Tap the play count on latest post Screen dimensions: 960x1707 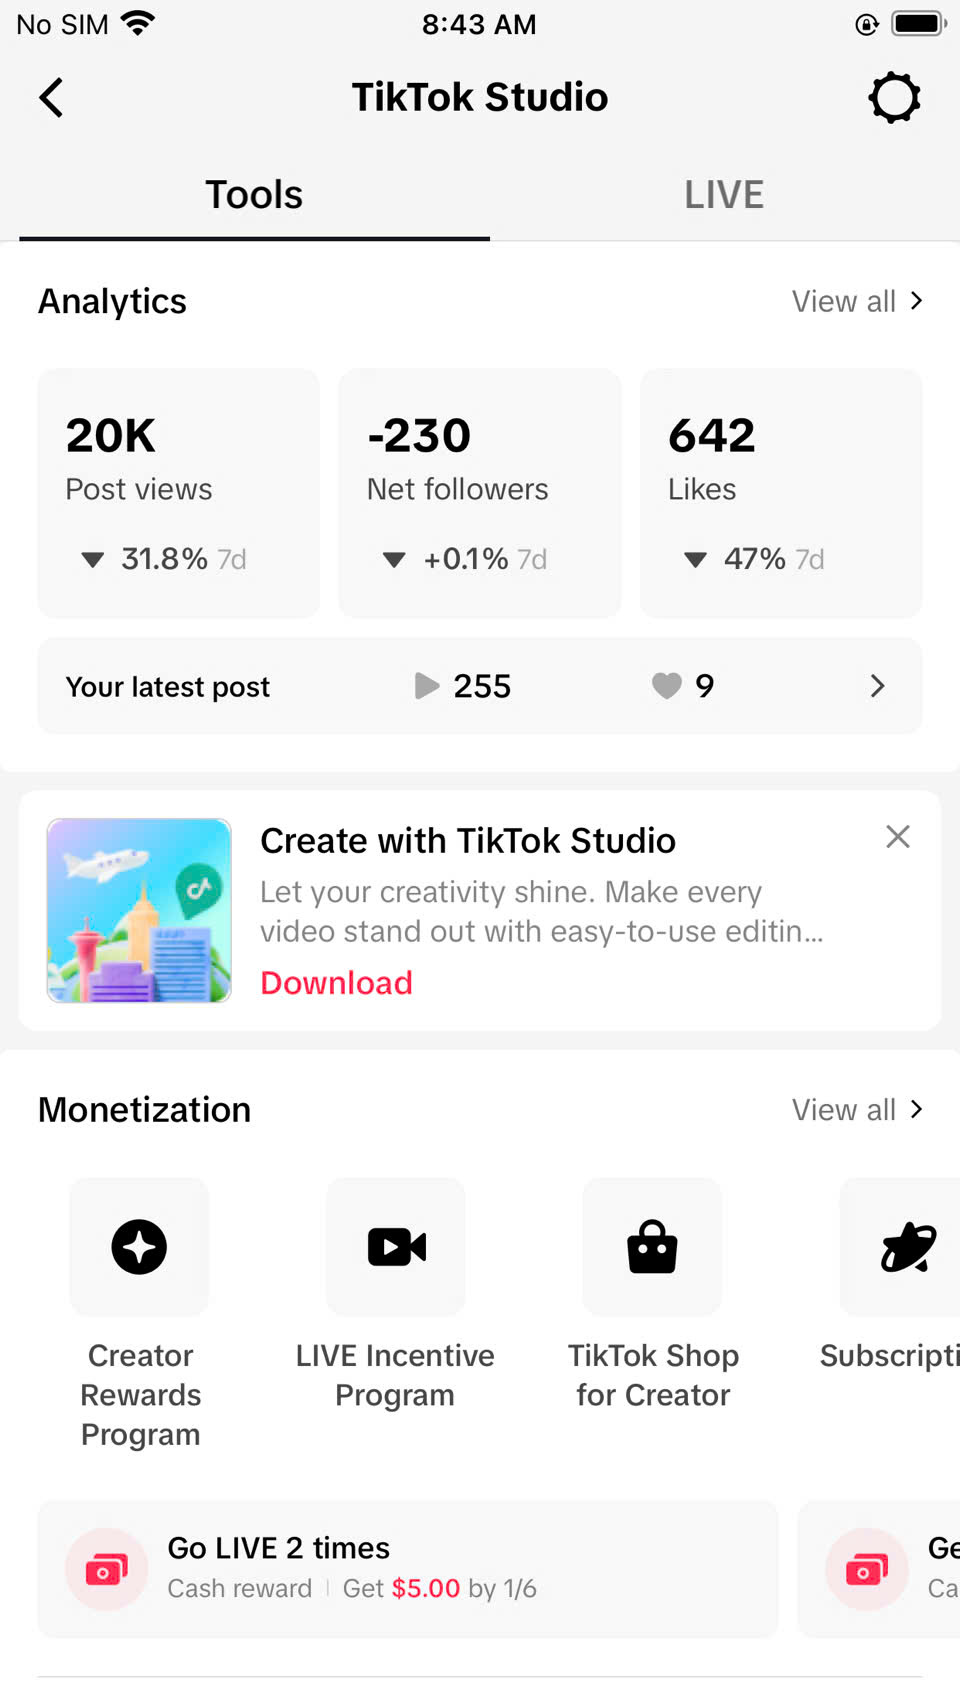[463, 686]
